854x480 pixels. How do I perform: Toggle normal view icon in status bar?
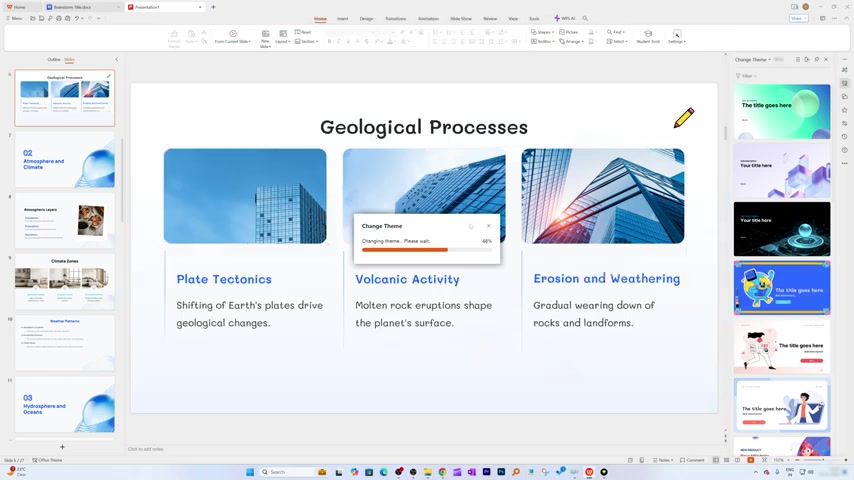coord(716,460)
